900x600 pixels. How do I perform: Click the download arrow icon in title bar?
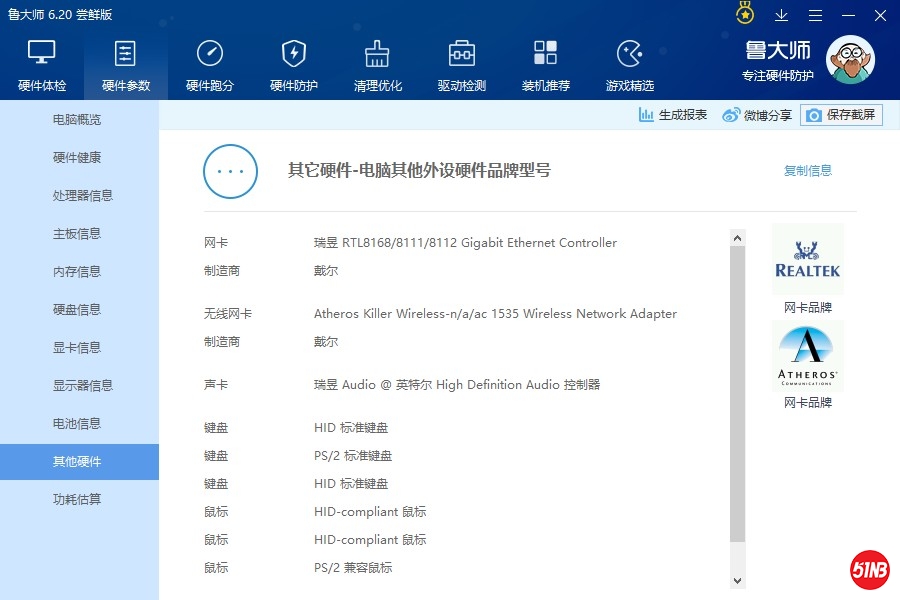click(x=782, y=15)
